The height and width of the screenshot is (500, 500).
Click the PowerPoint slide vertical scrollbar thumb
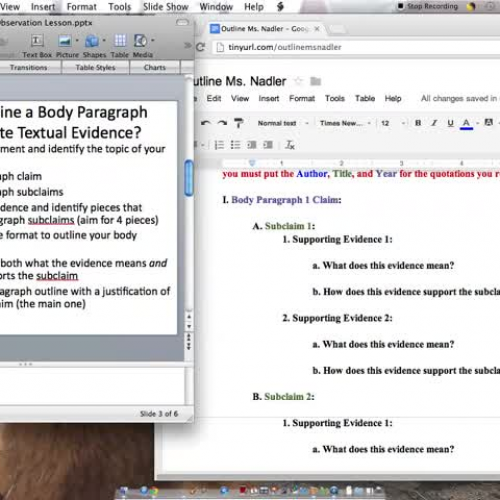pos(189,178)
